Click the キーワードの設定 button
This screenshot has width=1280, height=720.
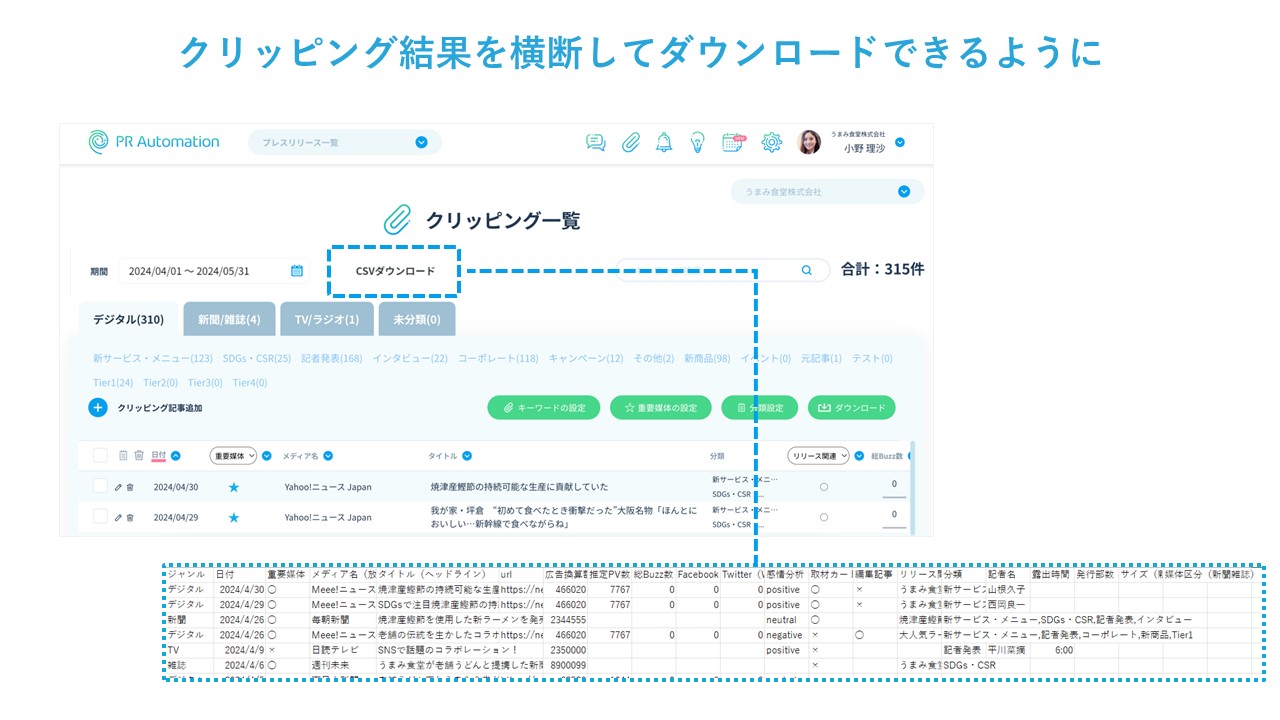tap(544, 408)
